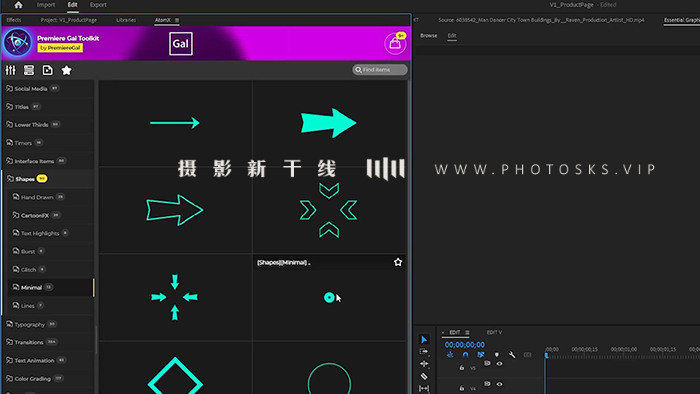
Task: Open the Source monitor tab
Action: pos(541,20)
